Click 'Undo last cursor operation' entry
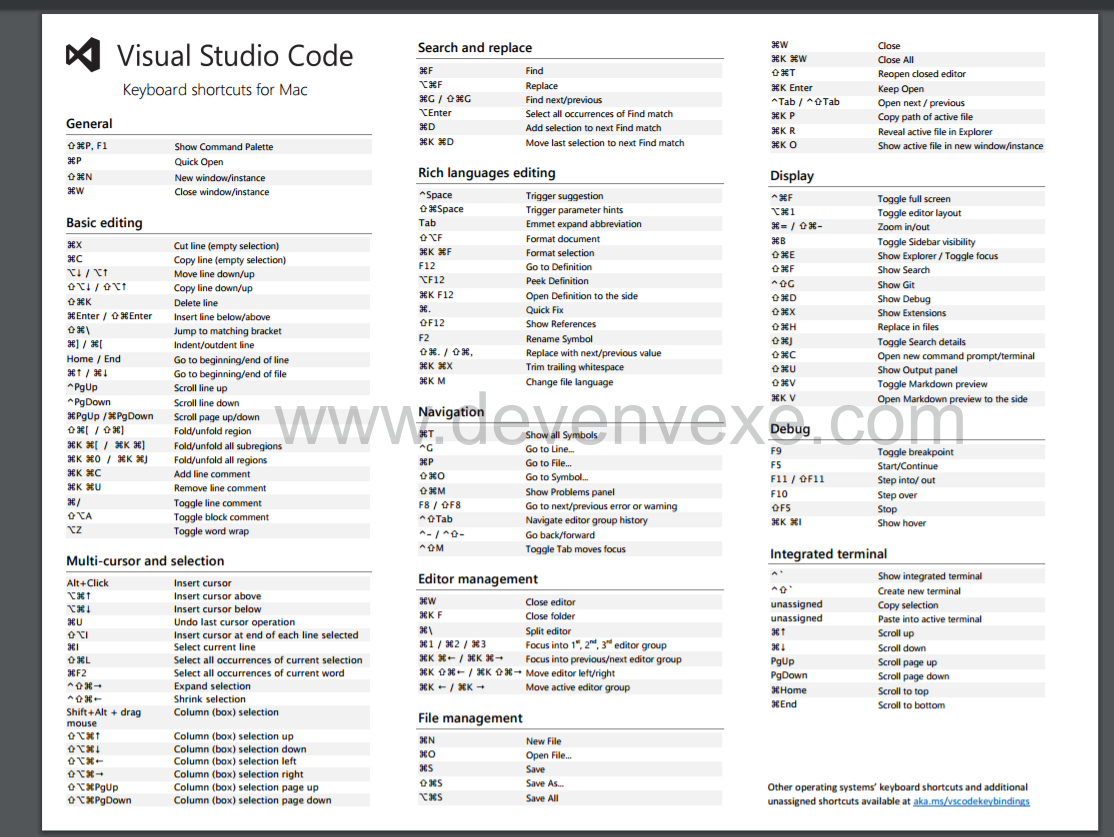The width and height of the screenshot is (1114, 837). (x=234, y=622)
